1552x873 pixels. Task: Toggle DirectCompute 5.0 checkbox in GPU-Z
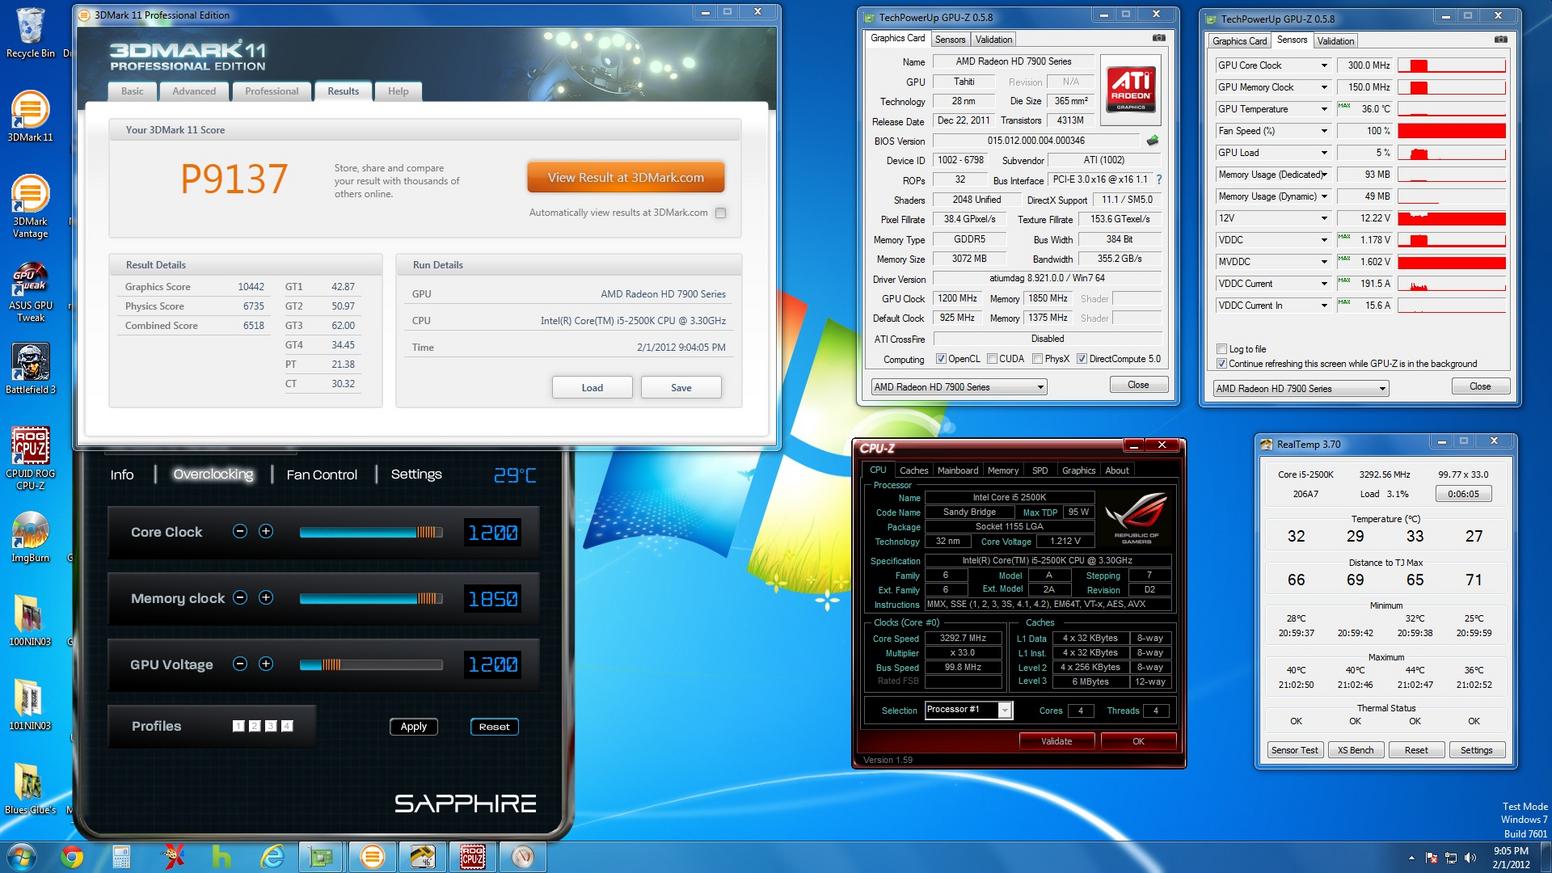tap(1081, 359)
